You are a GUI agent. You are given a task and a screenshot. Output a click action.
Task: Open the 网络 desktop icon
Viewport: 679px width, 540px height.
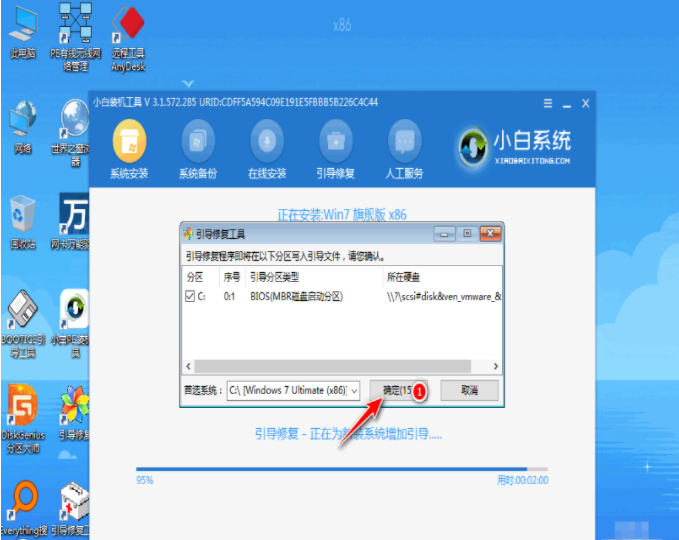pos(23,126)
